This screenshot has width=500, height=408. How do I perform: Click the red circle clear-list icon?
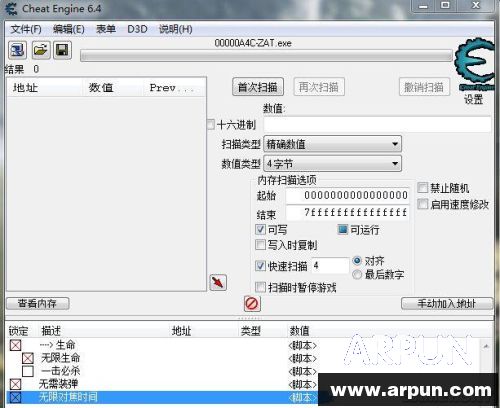pos(252,304)
